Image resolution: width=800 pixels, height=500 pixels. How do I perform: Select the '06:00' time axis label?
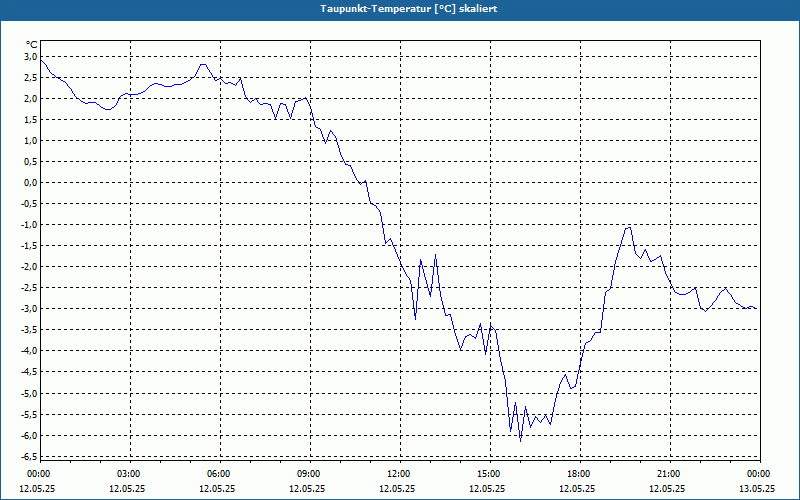coord(218,474)
